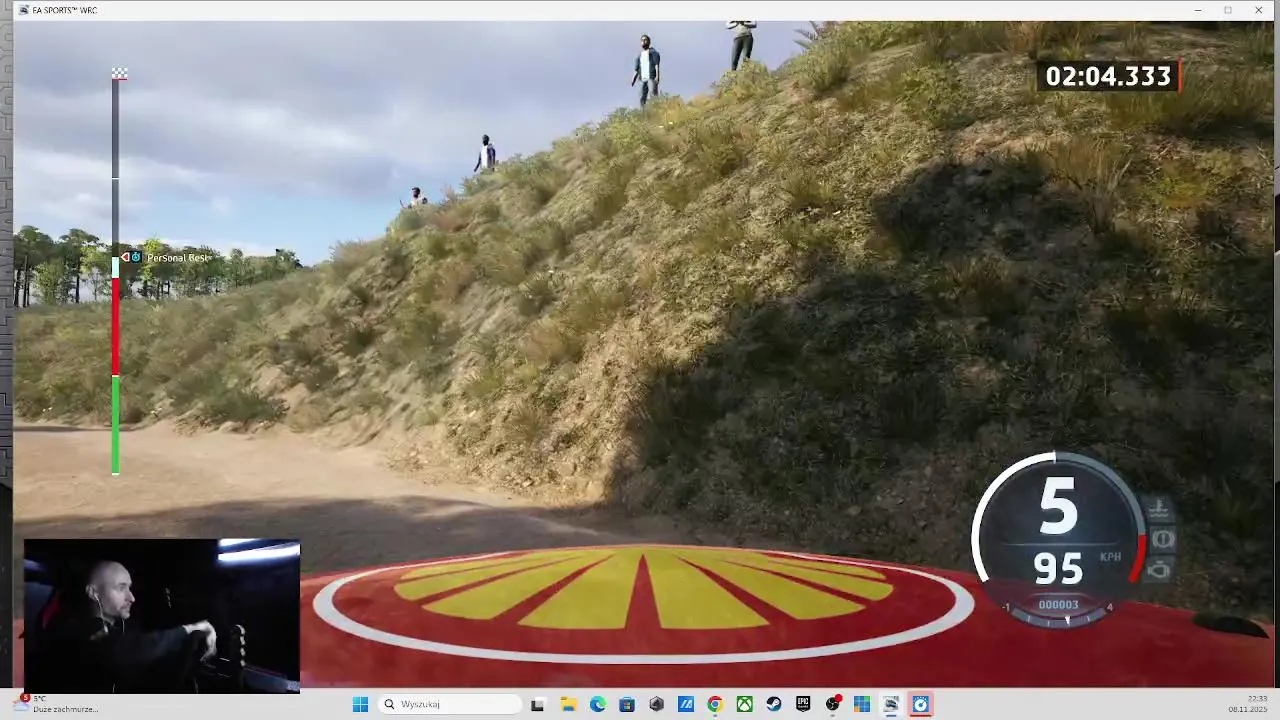Click the KPH unit label
Image resolution: width=1280 pixels, height=720 pixels.
[x=1110, y=557]
